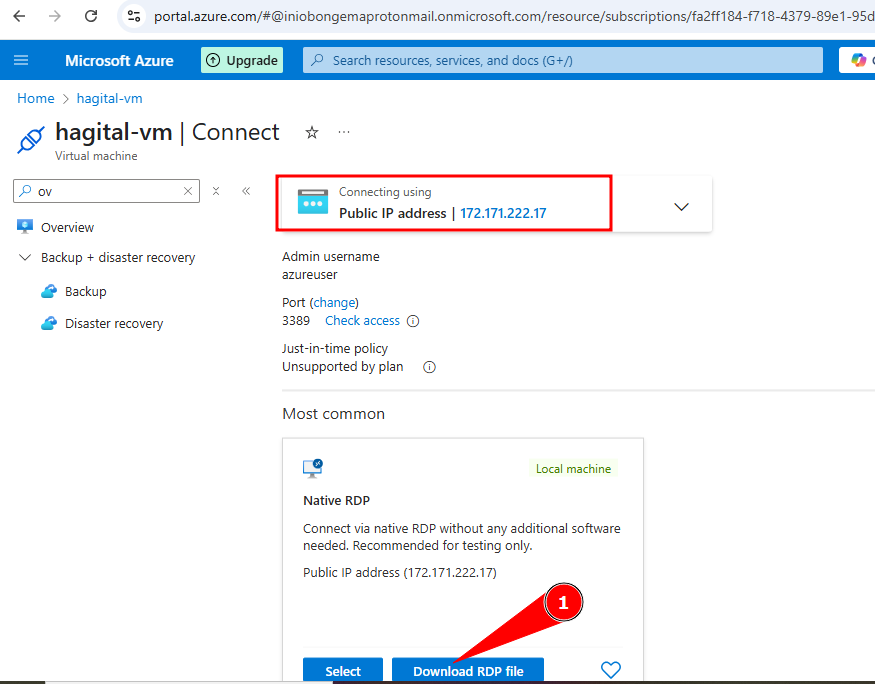Open the Azure portal hamburger menu
The width and height of the screenshot is (875, 684).
pyautogui.click(x=21, y=60)
